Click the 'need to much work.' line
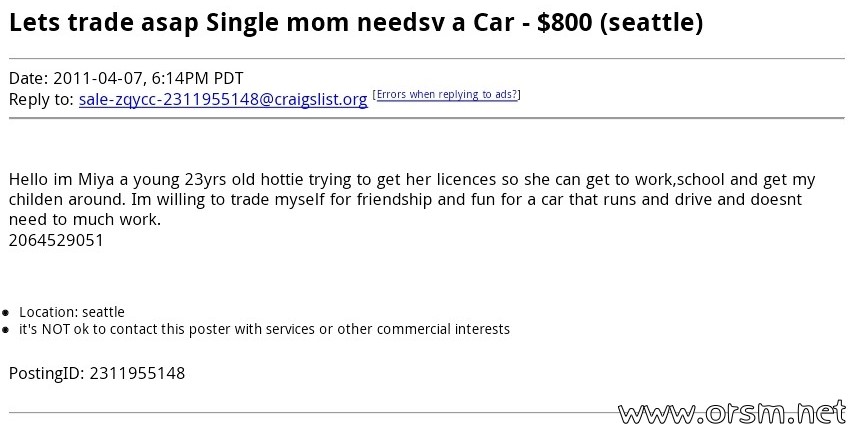The image size is (850, 429). point(85,220)
